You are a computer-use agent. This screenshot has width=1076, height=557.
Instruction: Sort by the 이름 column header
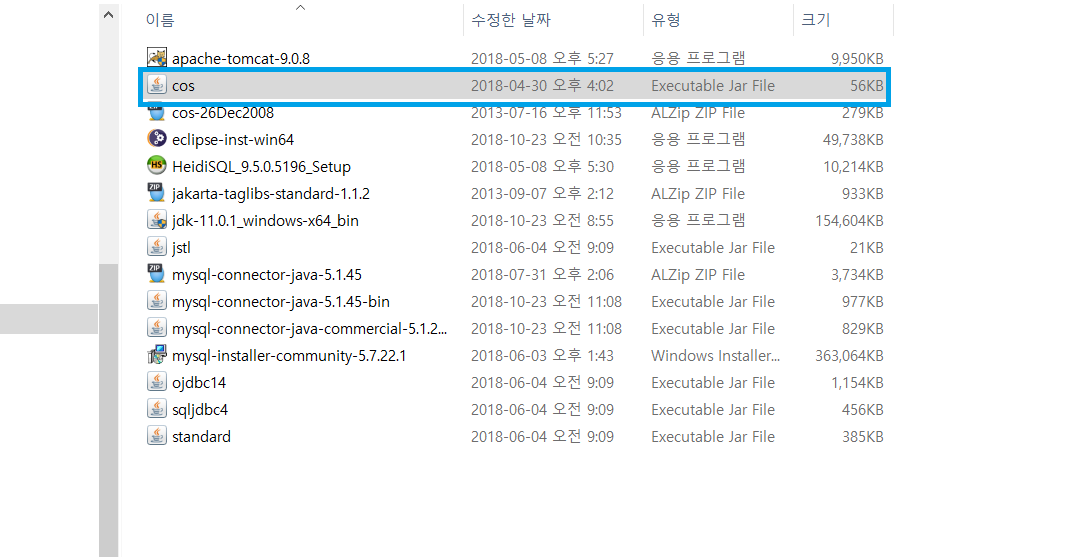click(159, 20)
